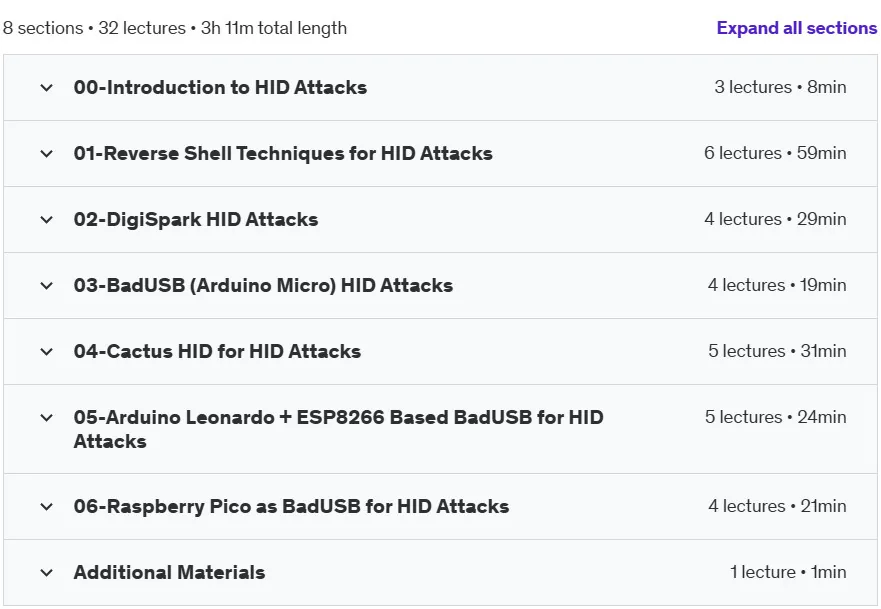Viewport: 881px width, 609px height.
Task: Toggle chevron for 06-Raspberry Pico section
Action: (47, 506)
